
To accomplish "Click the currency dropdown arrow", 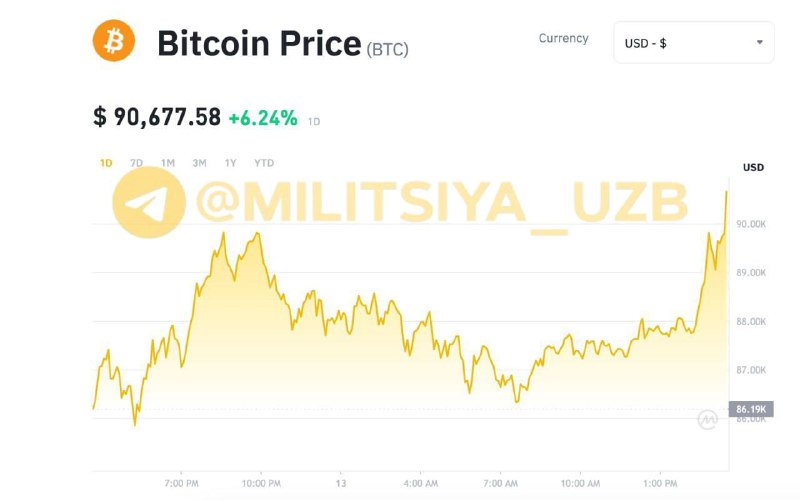I will (x=760, y=42).
